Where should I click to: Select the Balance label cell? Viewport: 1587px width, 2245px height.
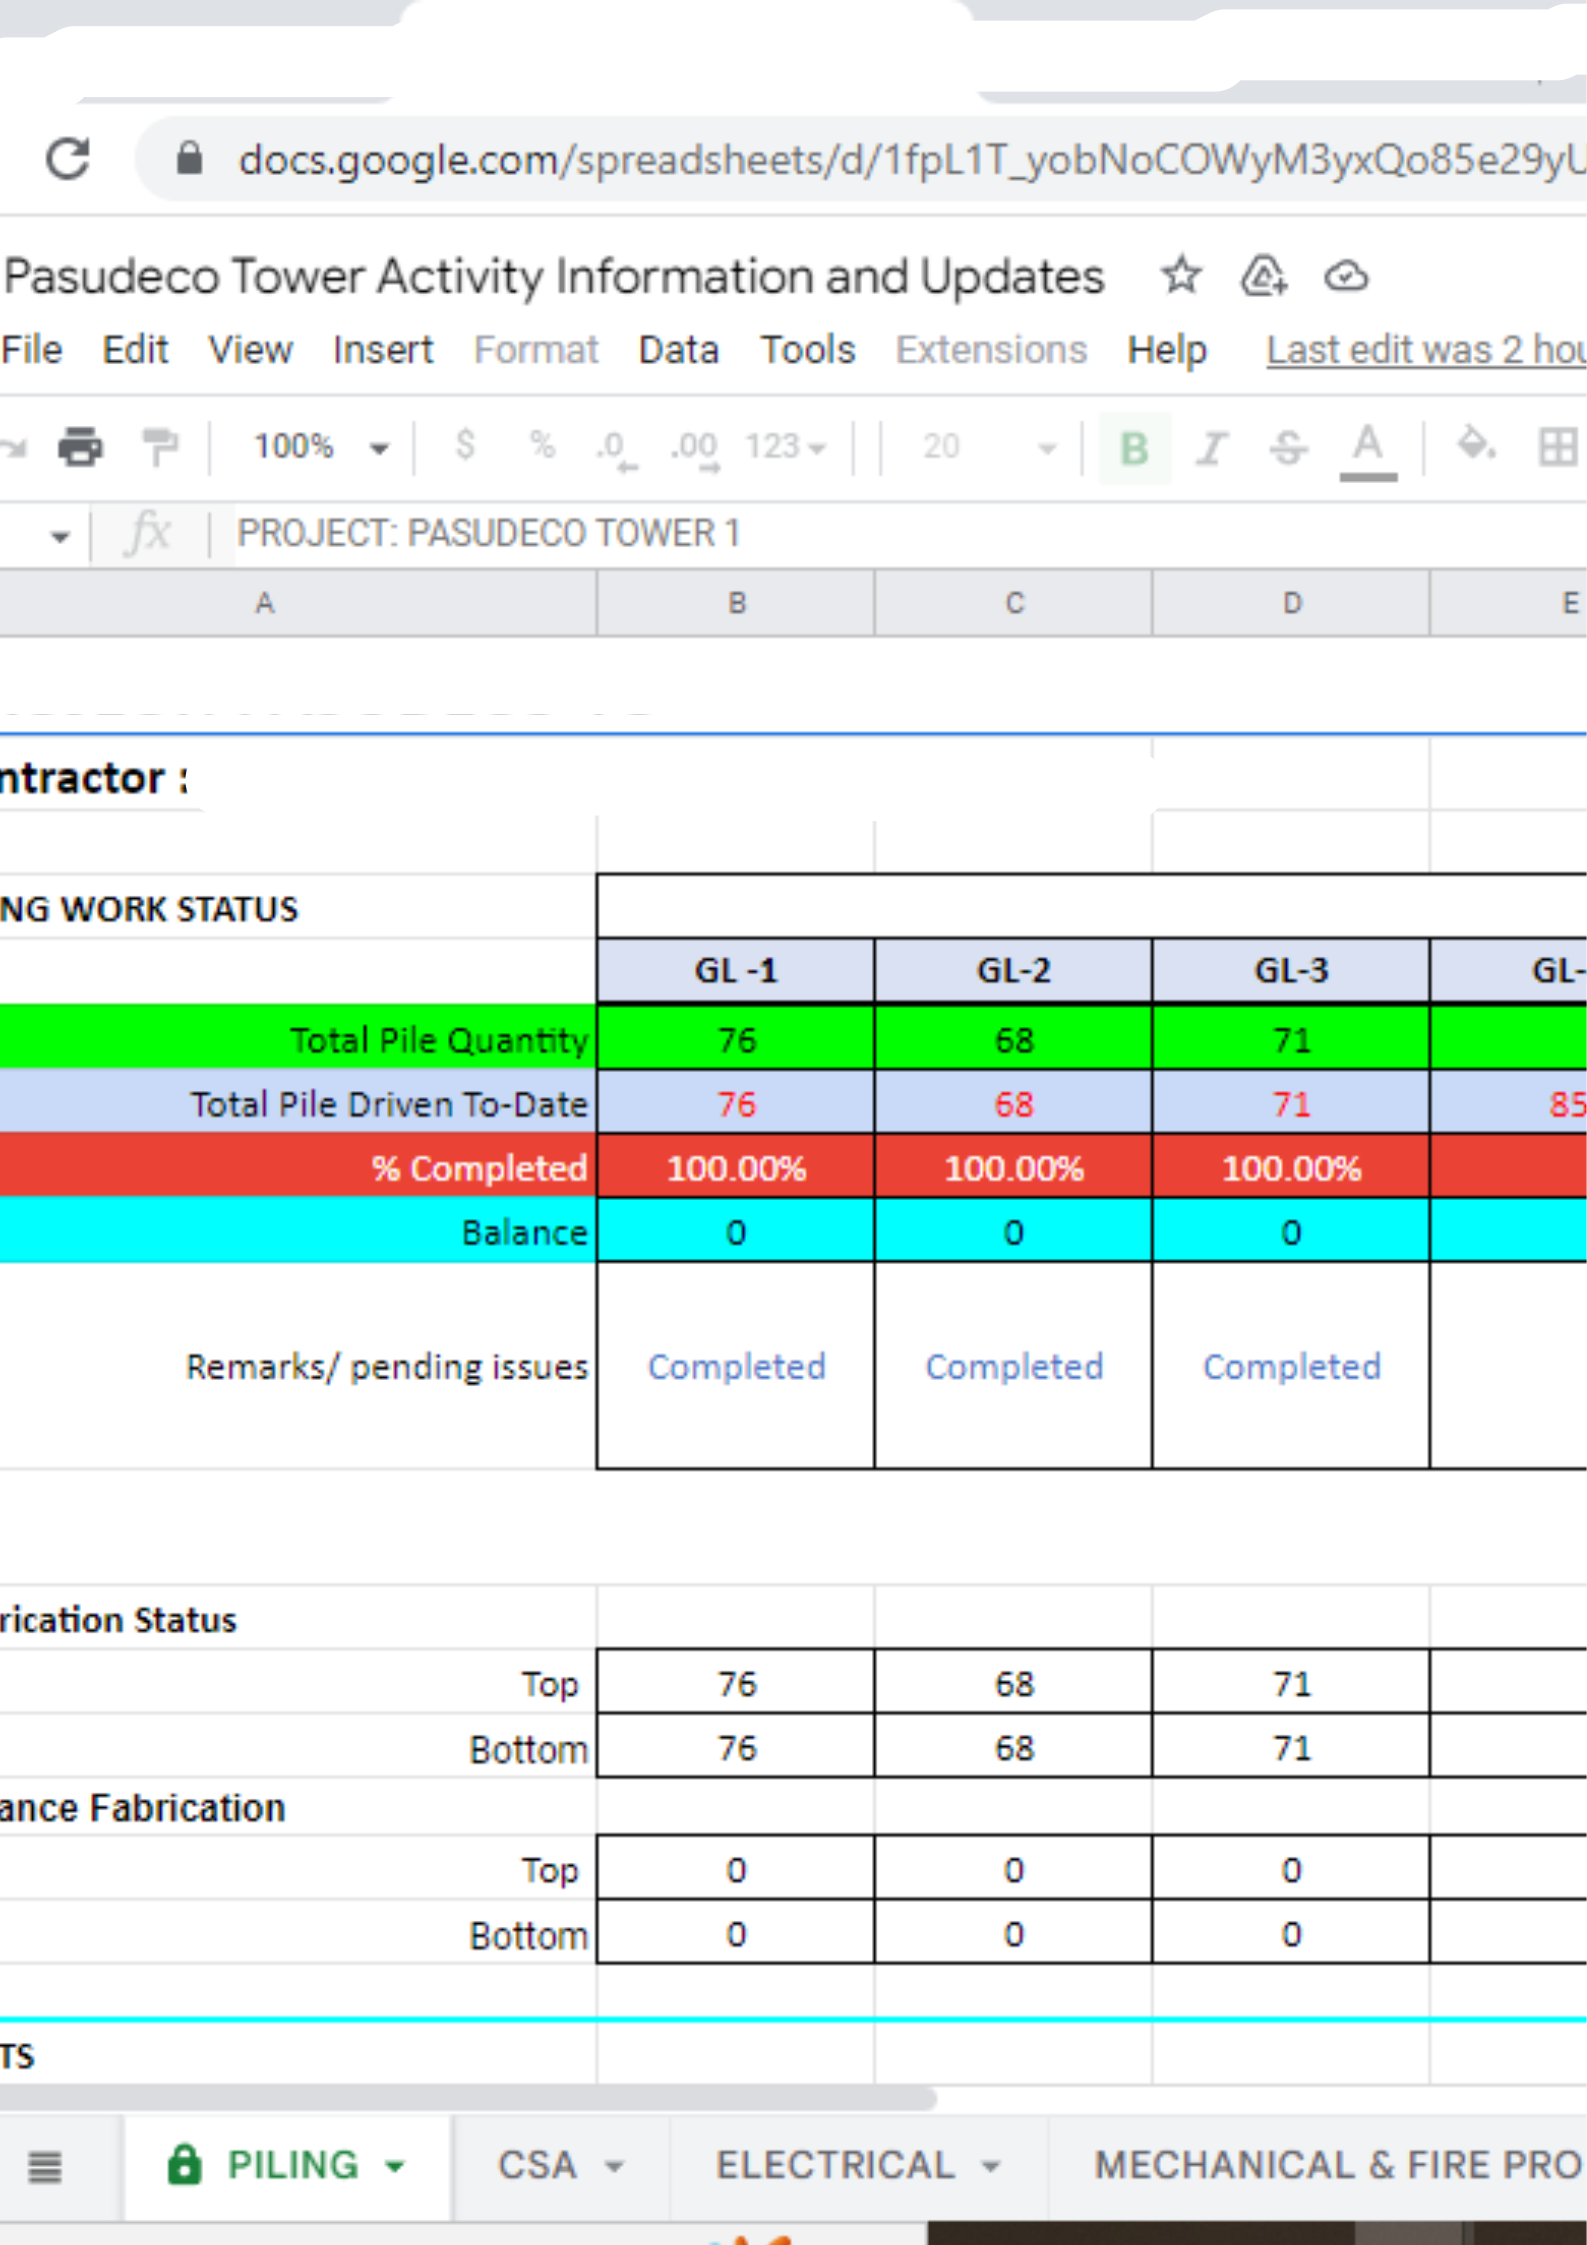click(x=298, y=1231)
